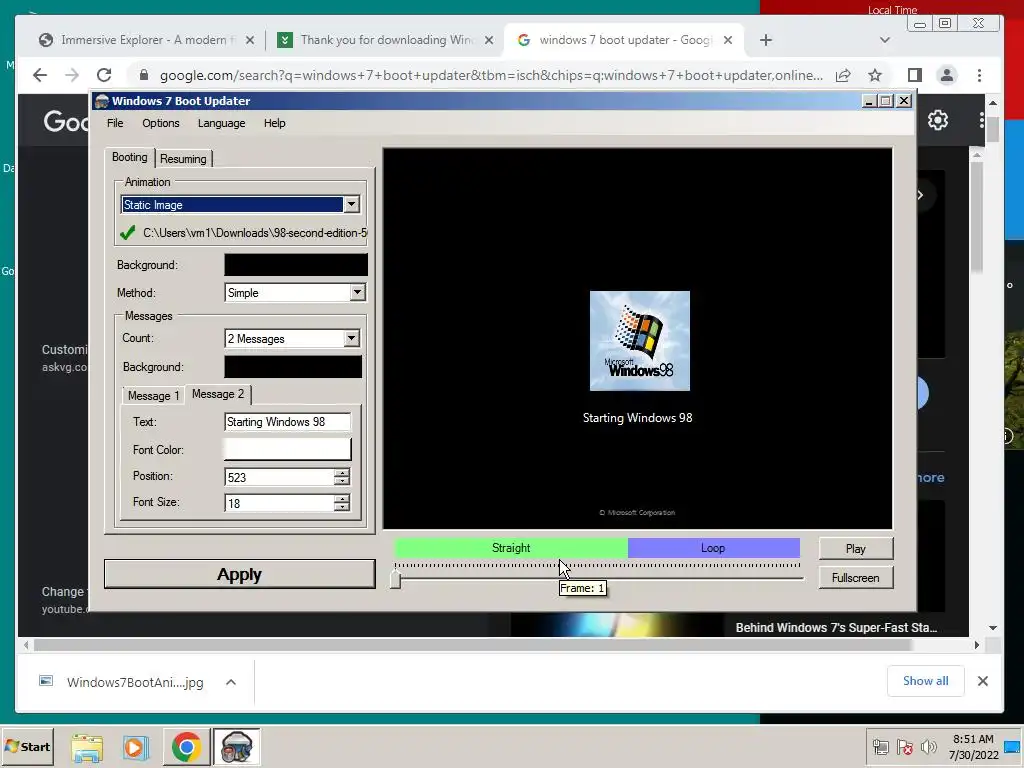Bookmark the page with the star icon
The height and width of the screenshot is (768, 1024).
875,75
